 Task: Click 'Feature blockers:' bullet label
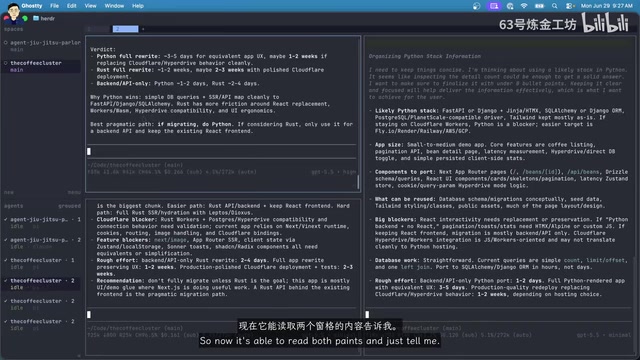click(124, 240)
